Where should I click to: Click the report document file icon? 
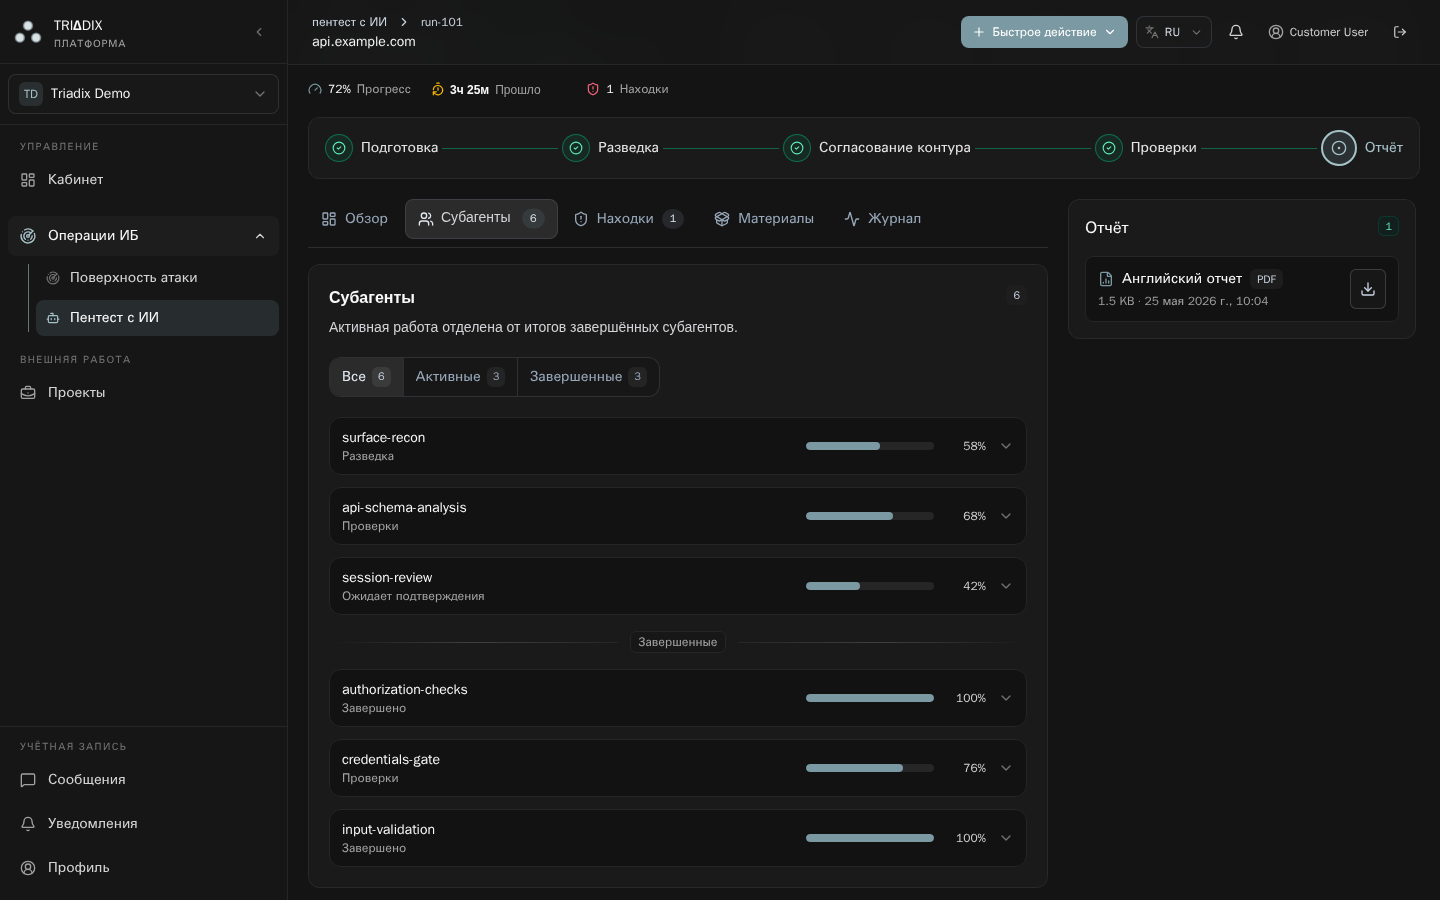point(1106,279)
